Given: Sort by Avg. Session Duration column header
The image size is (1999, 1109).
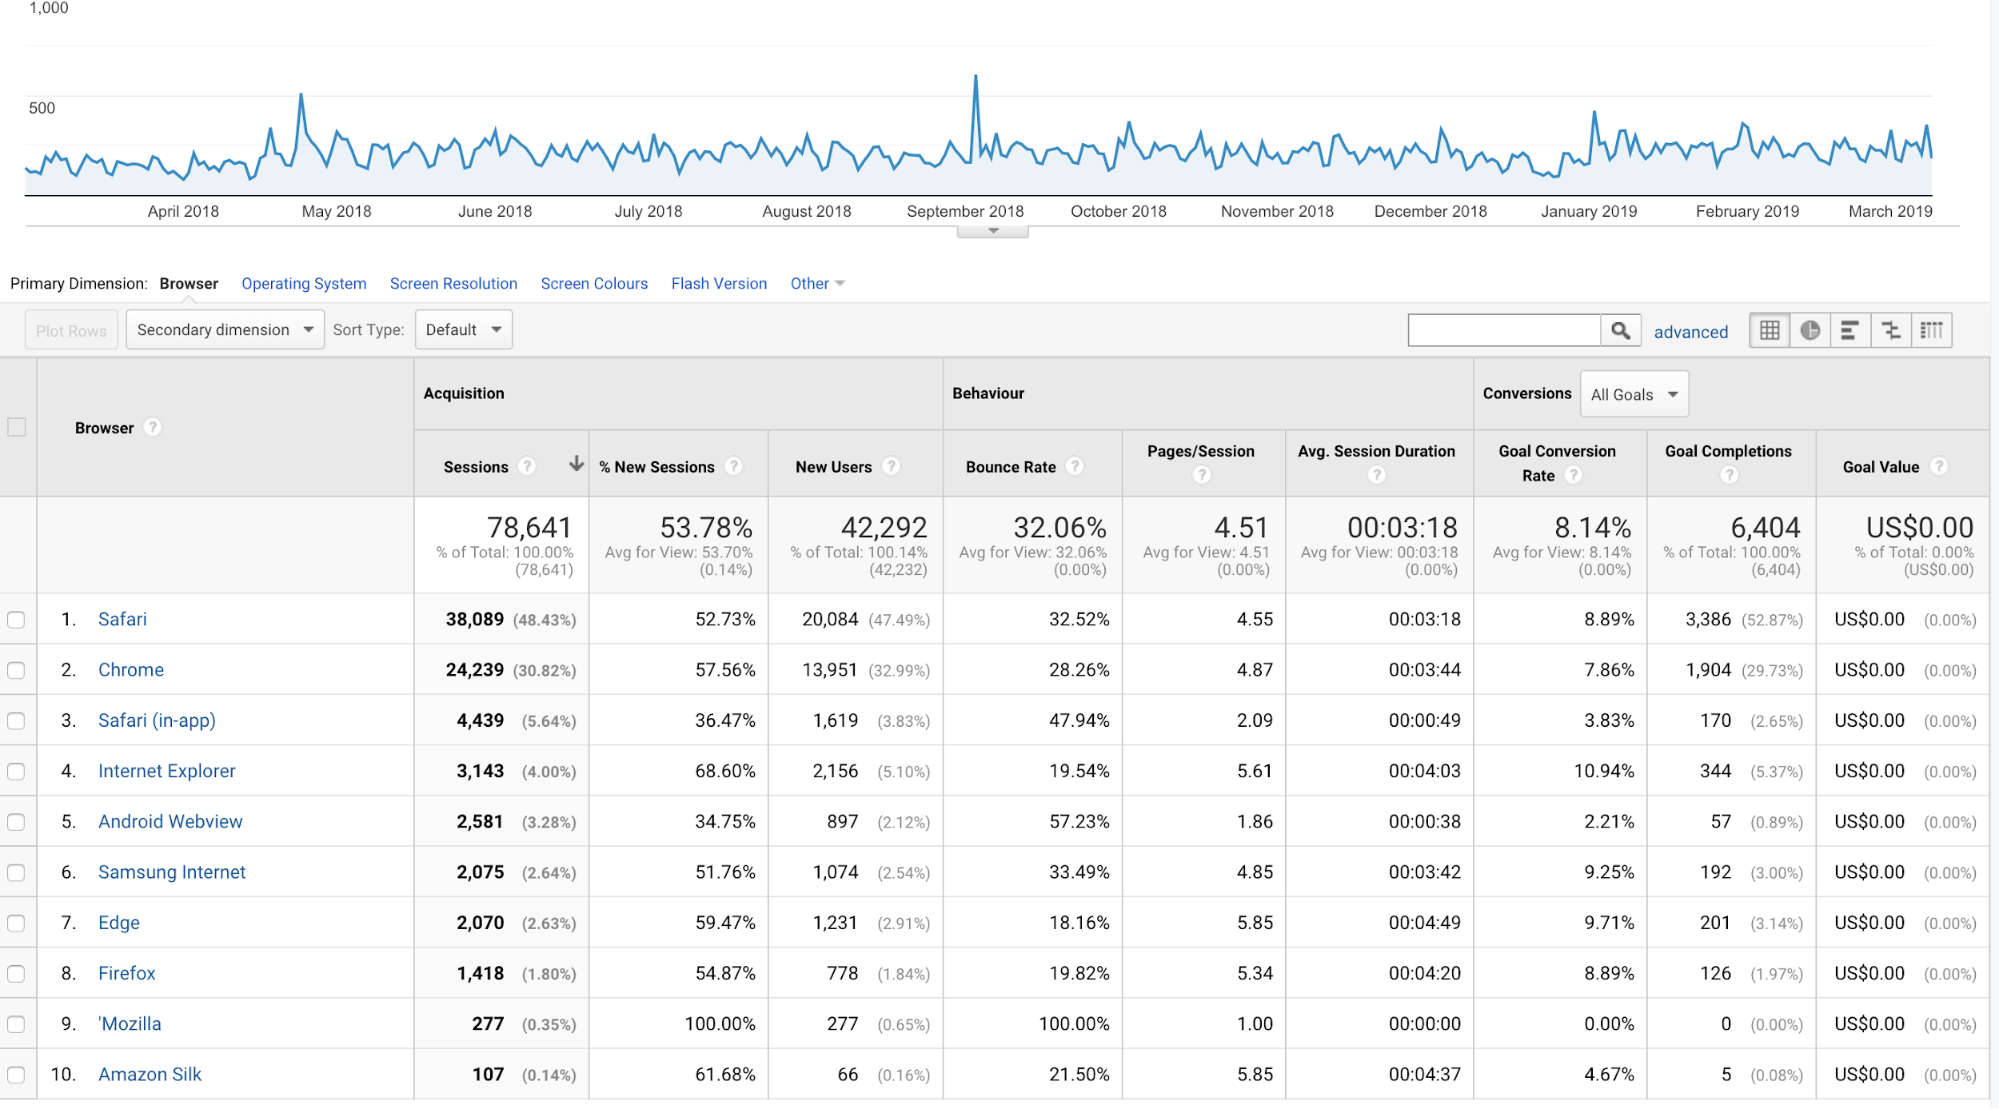Looking at the screenshot, I should point(1377,451).
